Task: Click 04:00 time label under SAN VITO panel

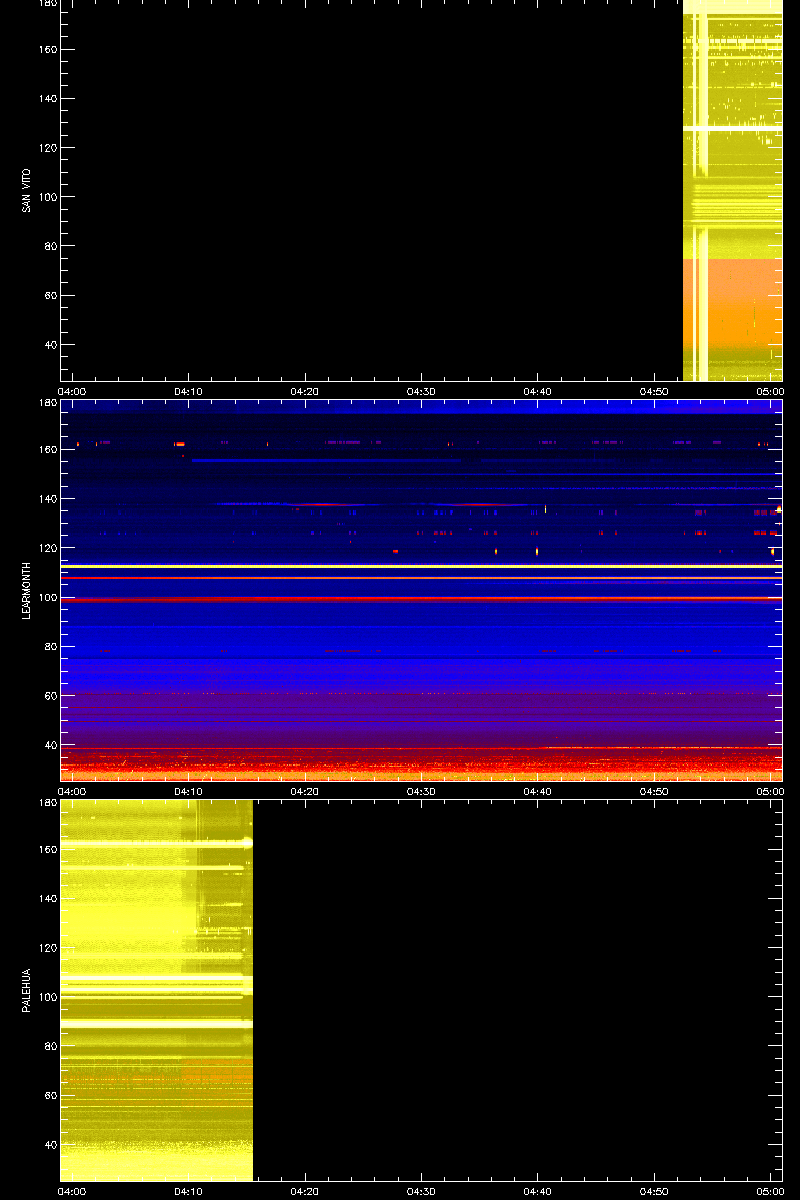Action: pyautogui.click(x=72, y=391)
